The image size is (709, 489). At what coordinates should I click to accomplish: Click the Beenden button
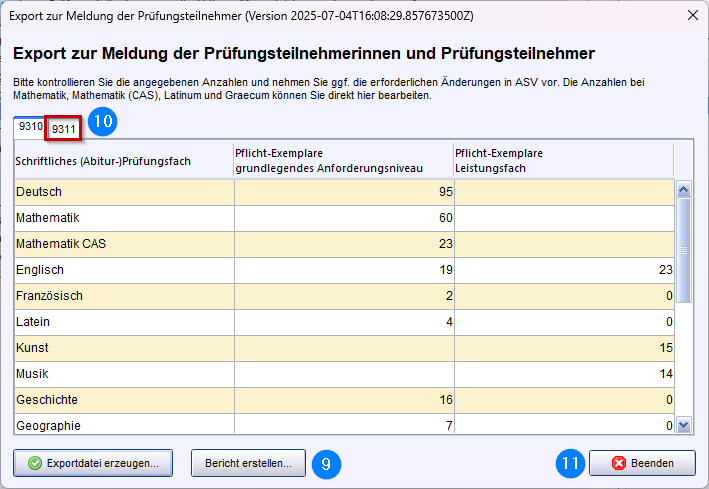coord(642,463)
